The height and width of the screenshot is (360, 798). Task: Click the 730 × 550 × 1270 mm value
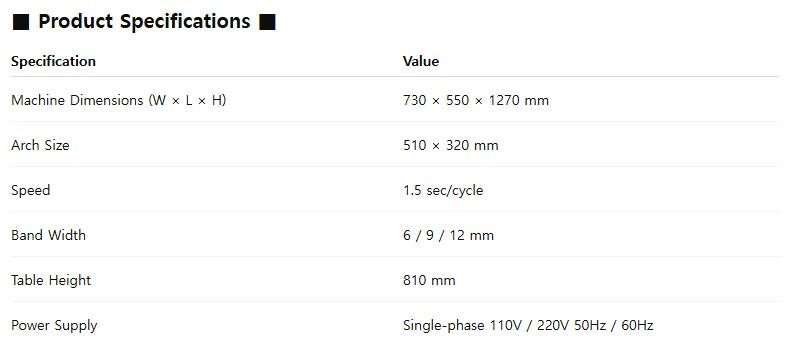[x=476, y=100]
